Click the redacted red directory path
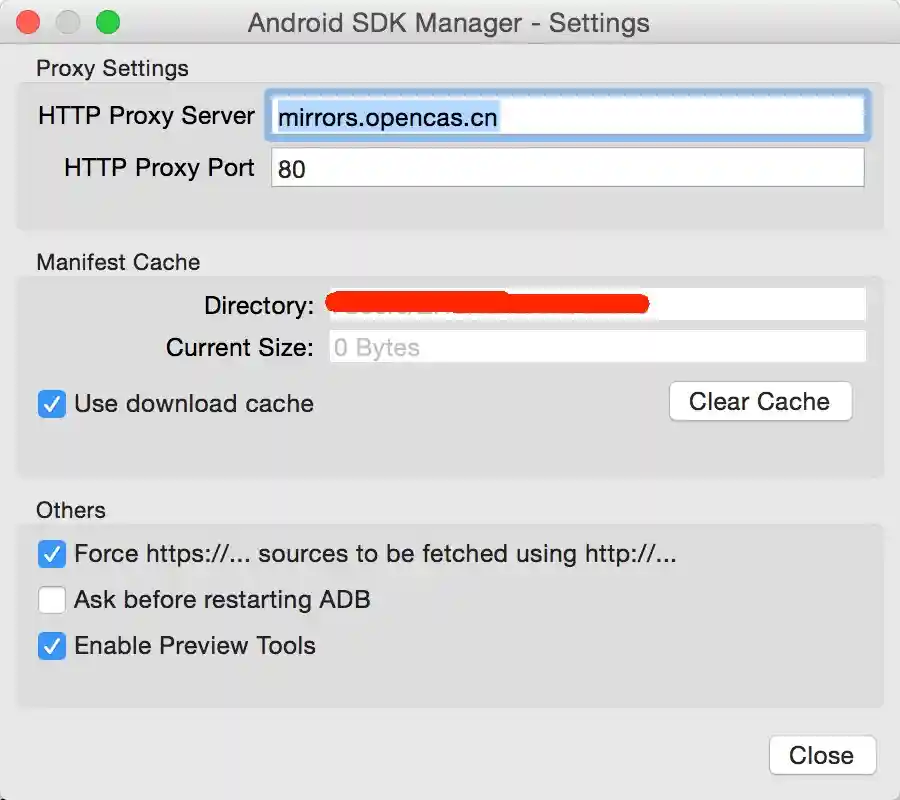The image size is (900, 800). click(x=487, y=303)
